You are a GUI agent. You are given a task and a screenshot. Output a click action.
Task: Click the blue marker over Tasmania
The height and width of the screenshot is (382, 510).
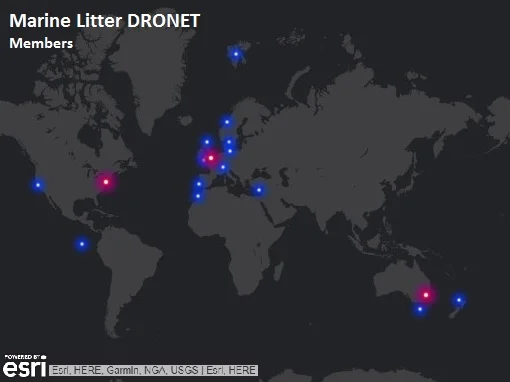(420, 309)
